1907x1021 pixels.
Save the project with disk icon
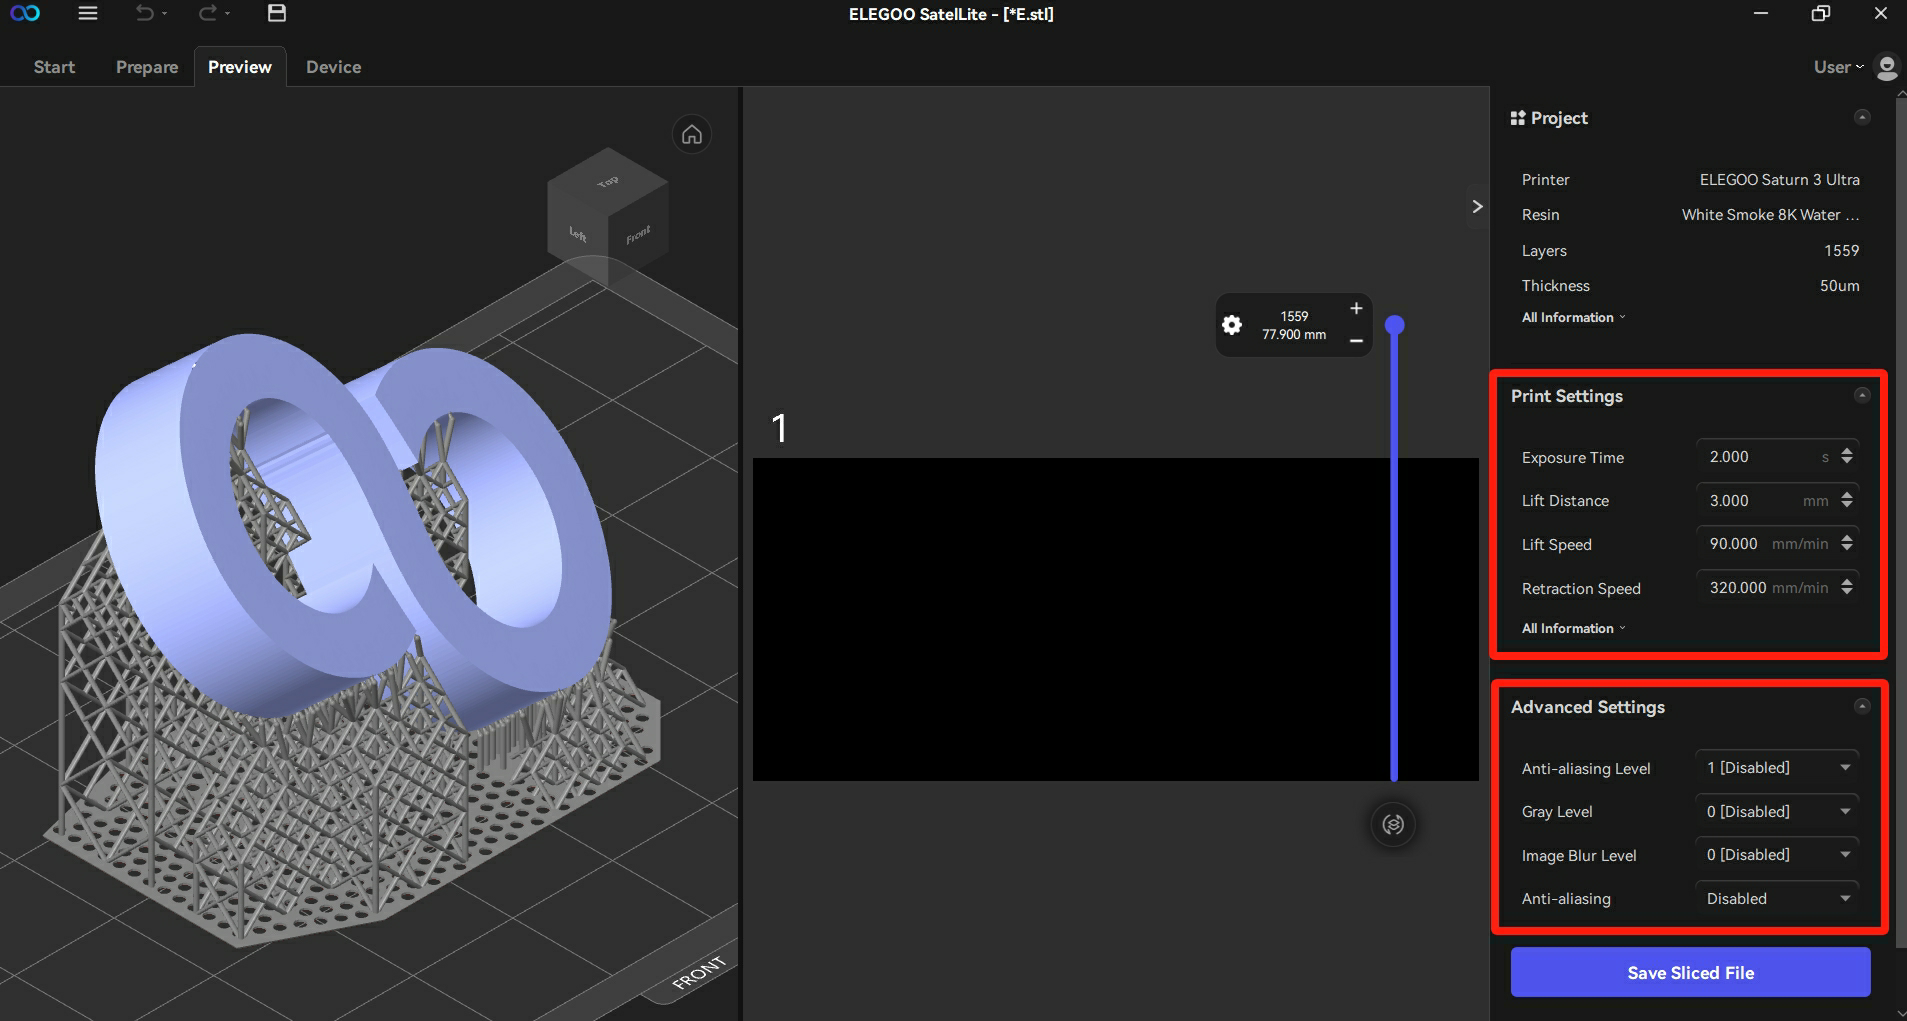(x=277, y=13)
